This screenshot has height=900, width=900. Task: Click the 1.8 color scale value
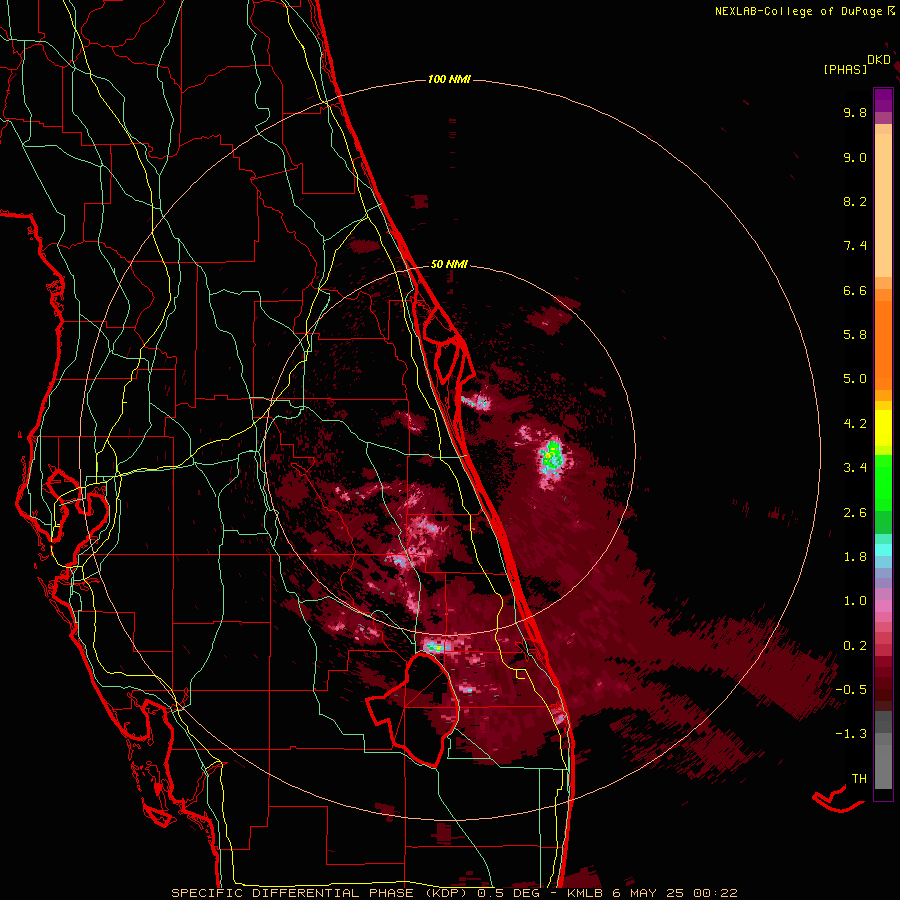(x=855, y=557)
